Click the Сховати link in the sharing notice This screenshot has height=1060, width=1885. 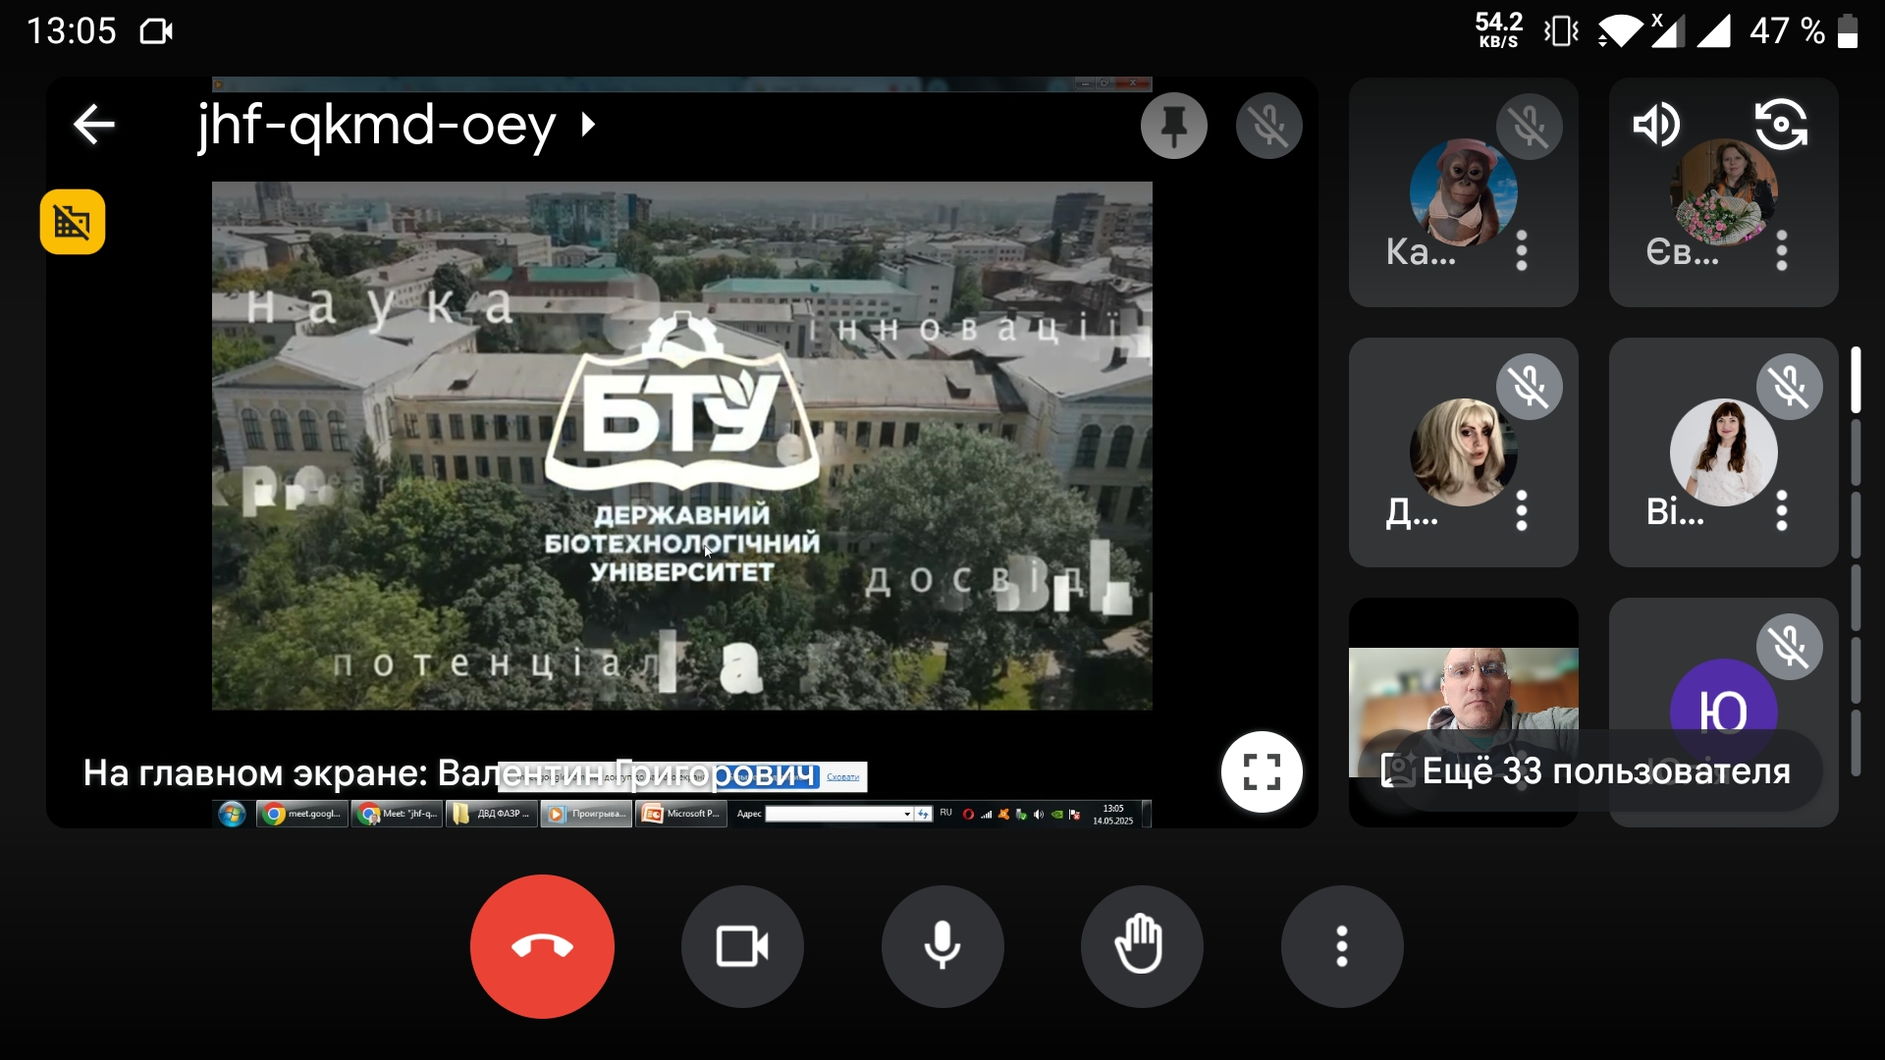coord(843,776)
